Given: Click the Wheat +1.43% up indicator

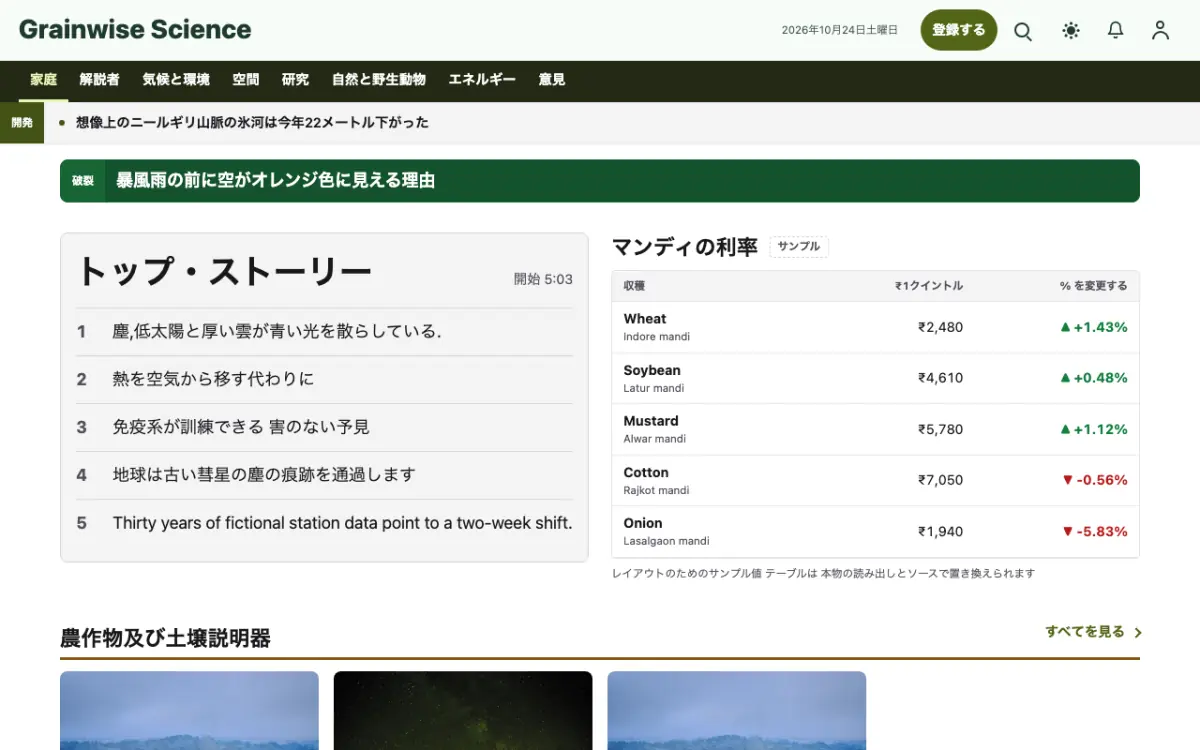Looking at the screenshot, I should pyautogui.click(x=1093, y=327).
